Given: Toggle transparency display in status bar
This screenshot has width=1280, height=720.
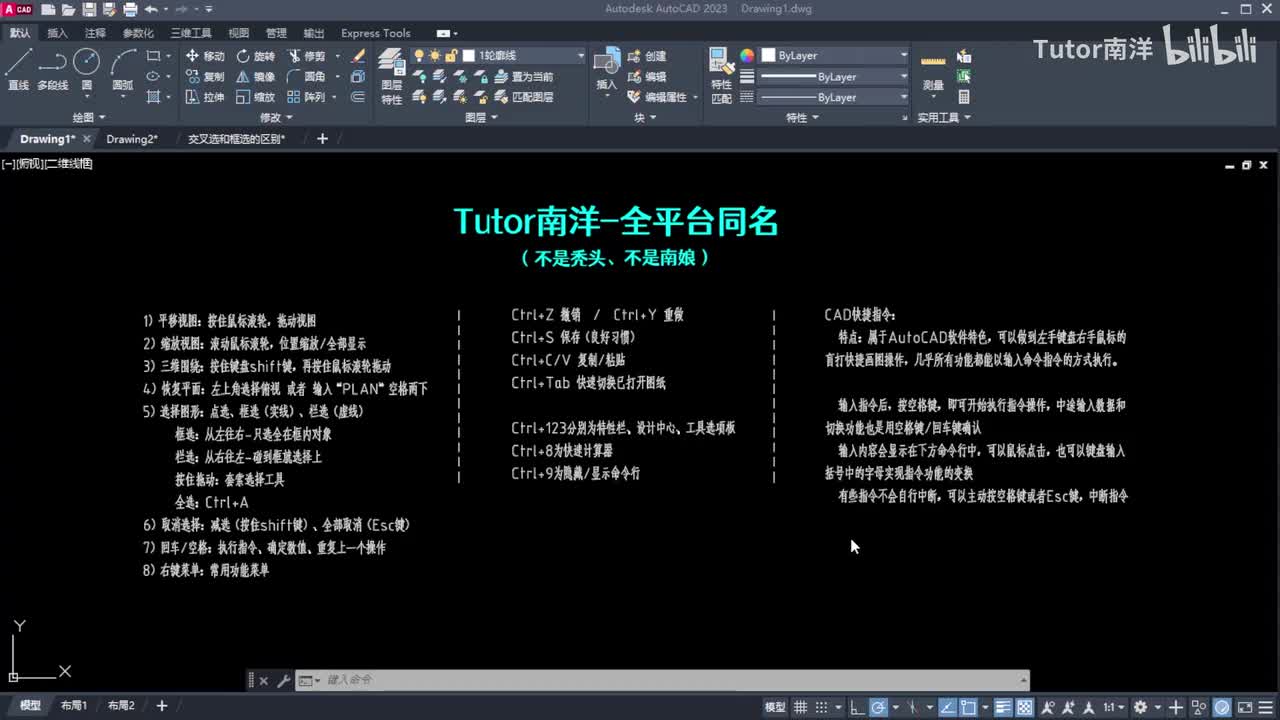Looking at the screenshot, I should pos(1025,707).
